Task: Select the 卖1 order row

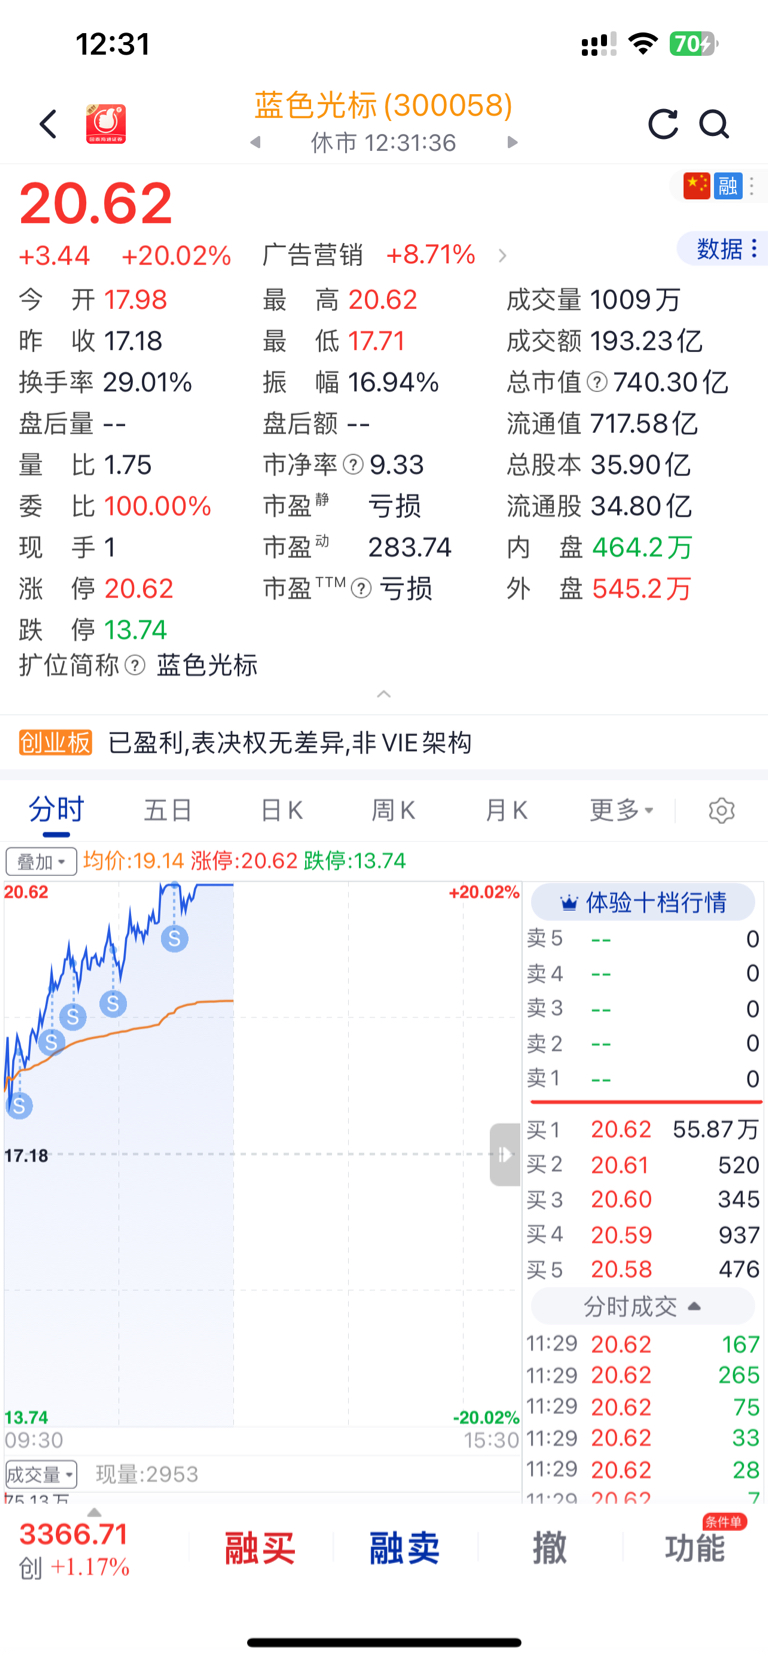Action: [643, 1079]
